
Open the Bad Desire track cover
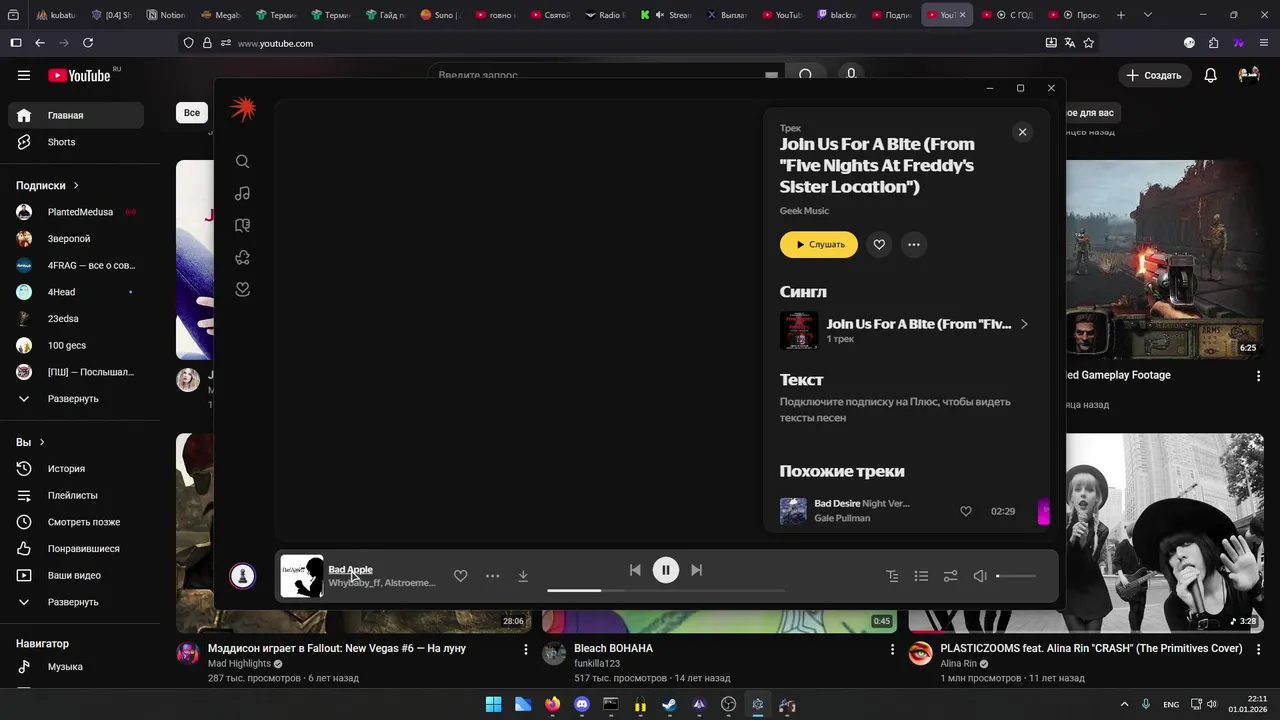793,511
